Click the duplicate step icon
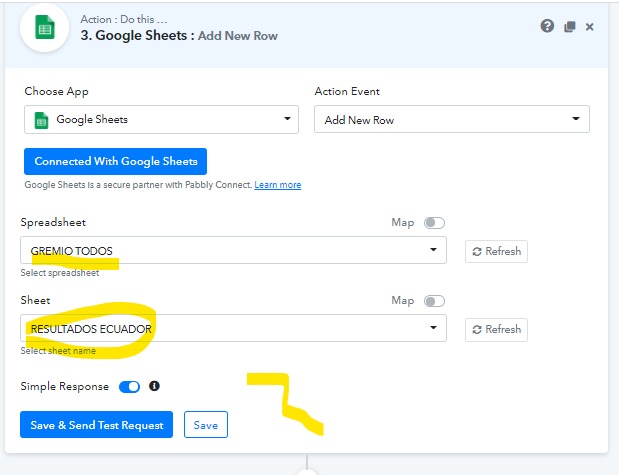Screen dimensions: 619x475 pos(569,27)
